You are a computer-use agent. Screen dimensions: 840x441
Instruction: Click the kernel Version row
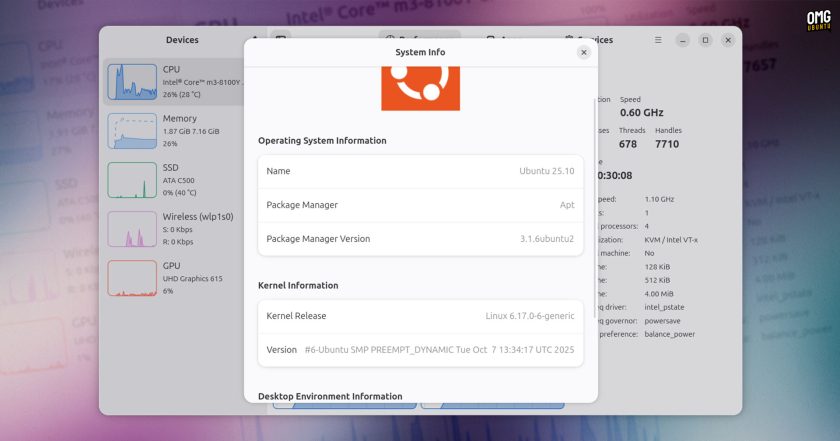pyautogui.click(x=421, y=349)
